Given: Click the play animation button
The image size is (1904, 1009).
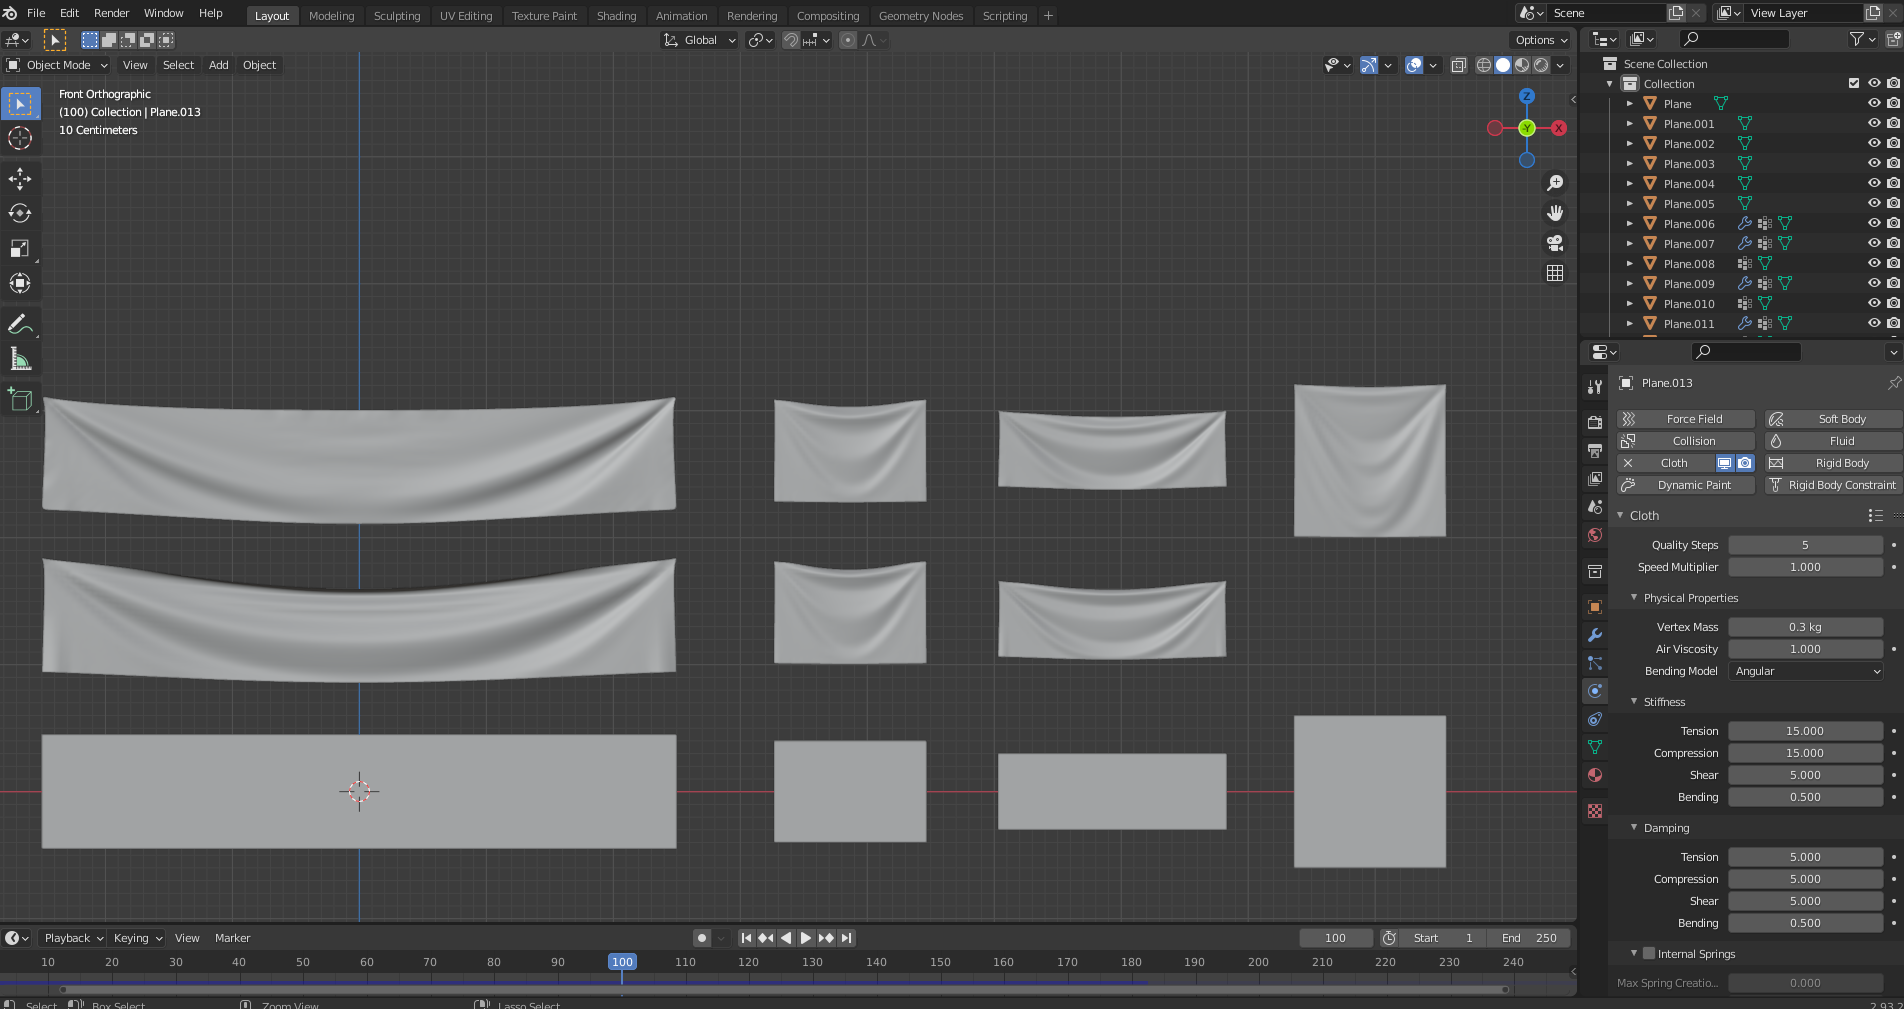Looking at the screenshot, I should pyautogui.click(x=806, y=938).
